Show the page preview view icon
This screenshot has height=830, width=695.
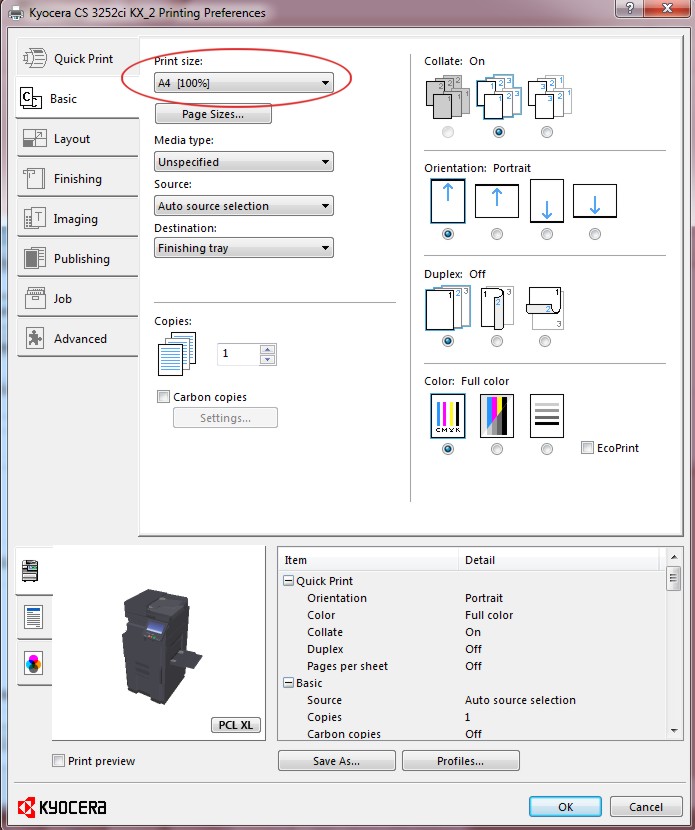click(33, 617)
